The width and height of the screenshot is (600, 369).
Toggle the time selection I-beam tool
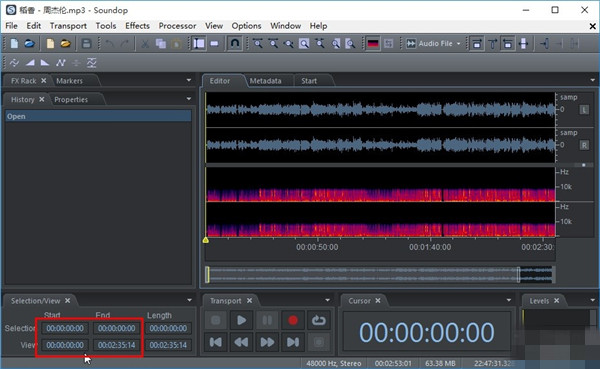tap(199, 43)
